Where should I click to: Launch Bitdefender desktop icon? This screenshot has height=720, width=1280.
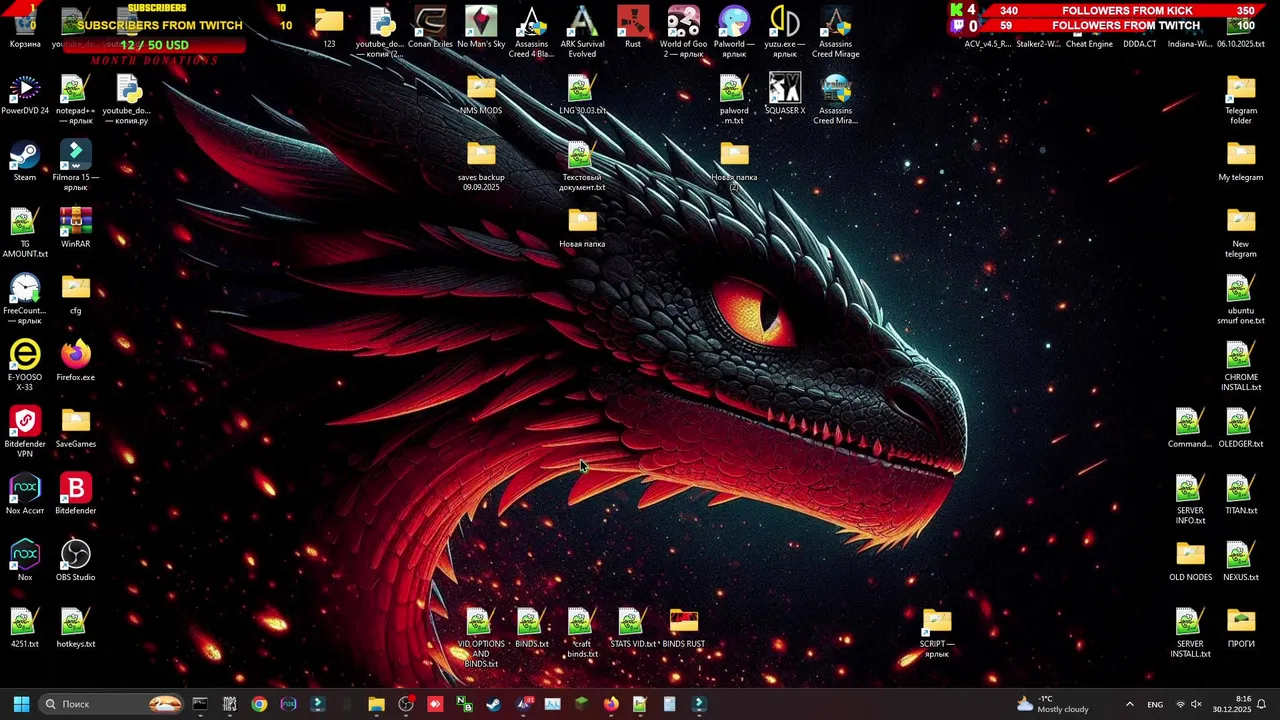tap(76, 495)
